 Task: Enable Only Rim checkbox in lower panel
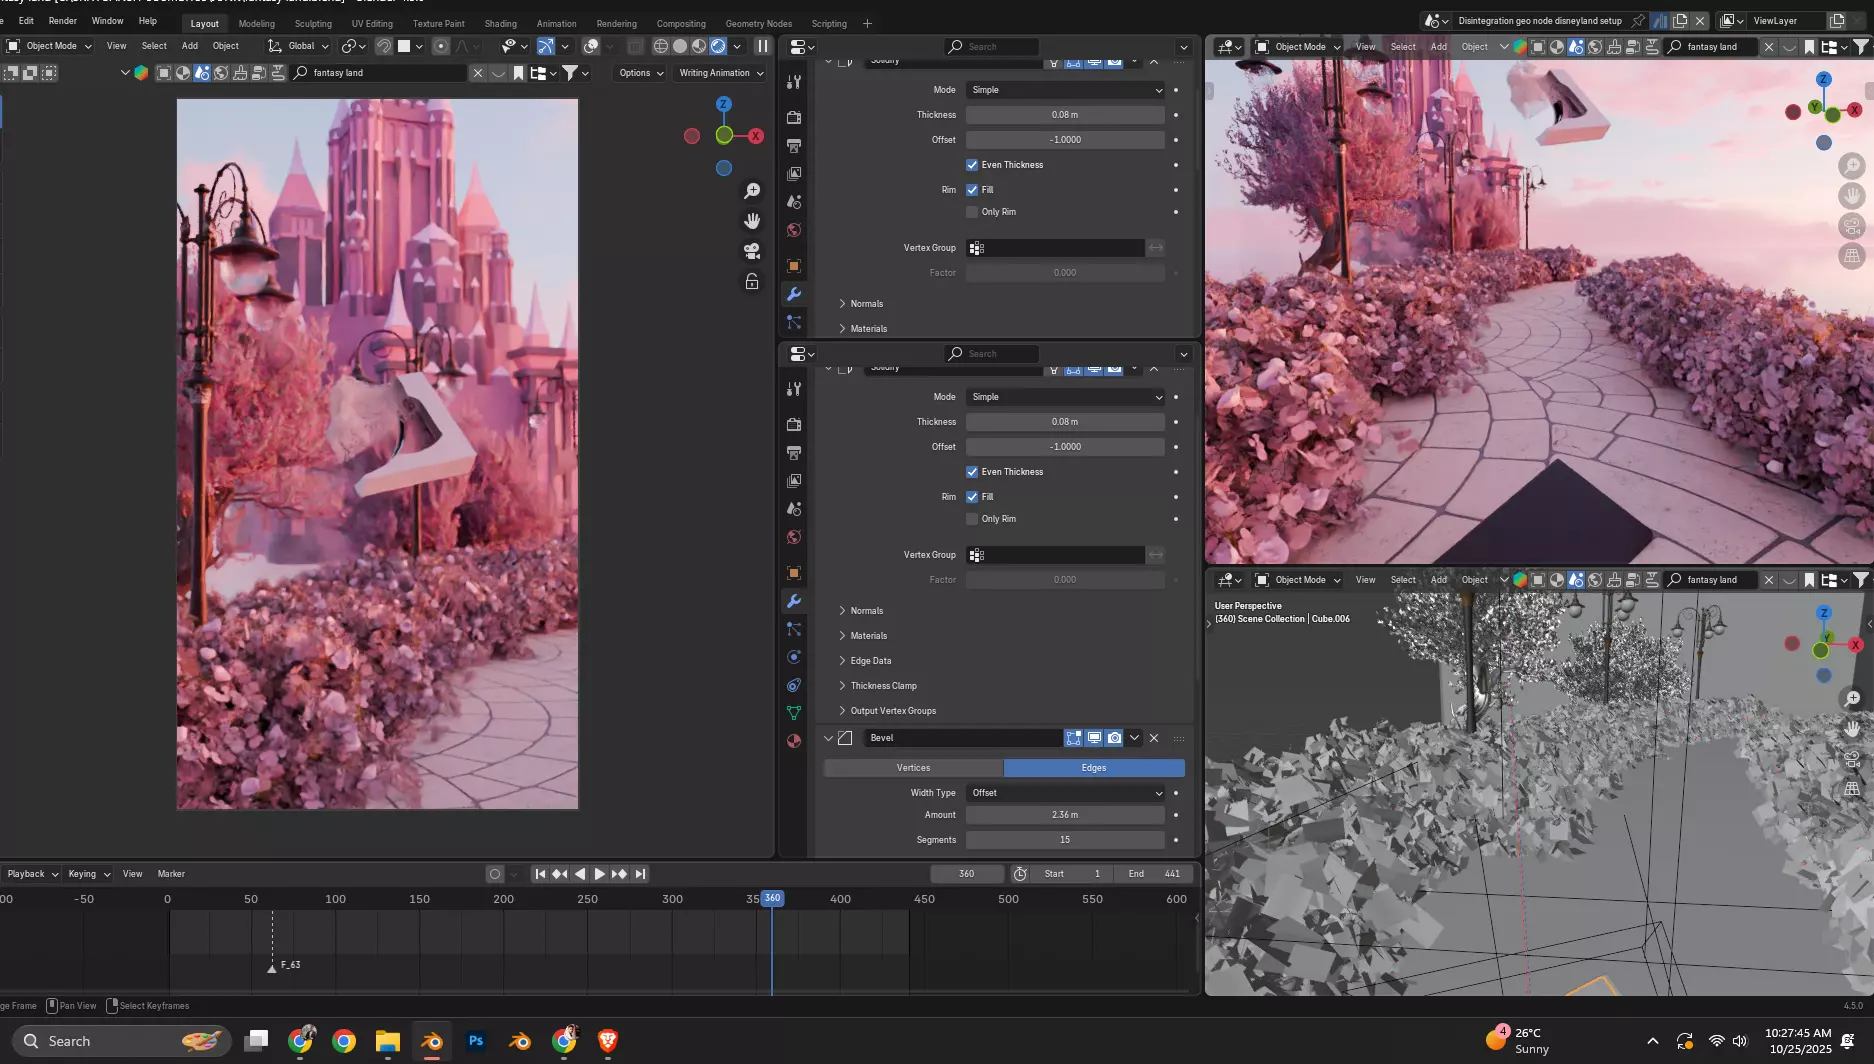tap(972, 519)
